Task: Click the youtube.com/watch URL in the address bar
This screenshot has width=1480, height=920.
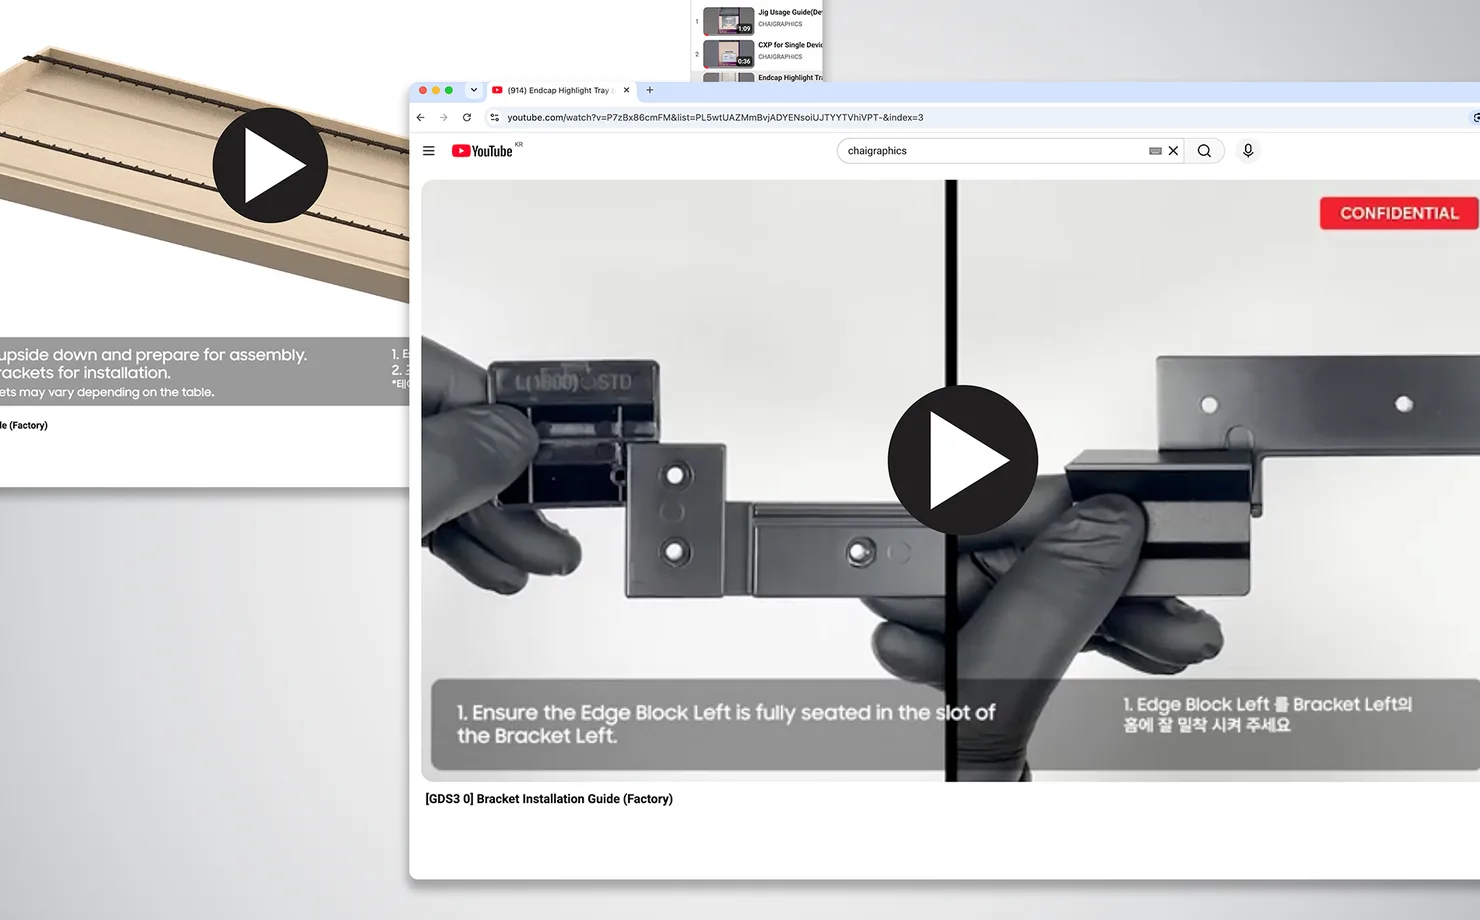Action: tap(715, 117)
